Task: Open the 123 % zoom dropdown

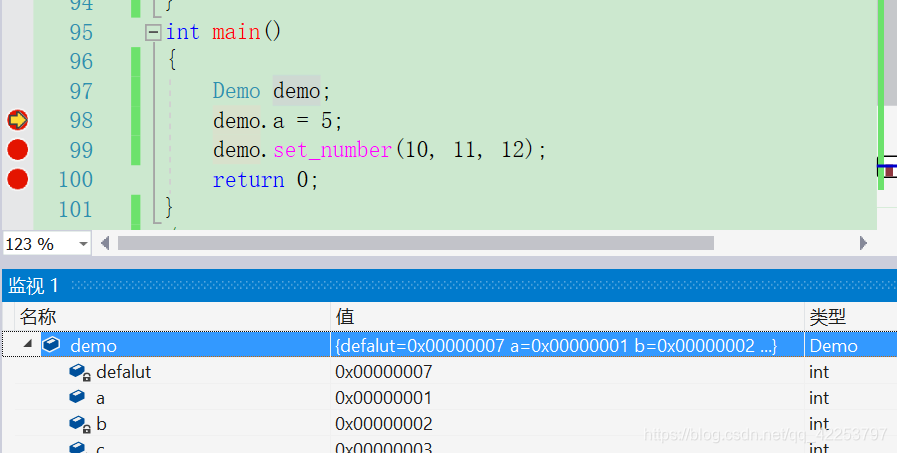Action: 83,244
